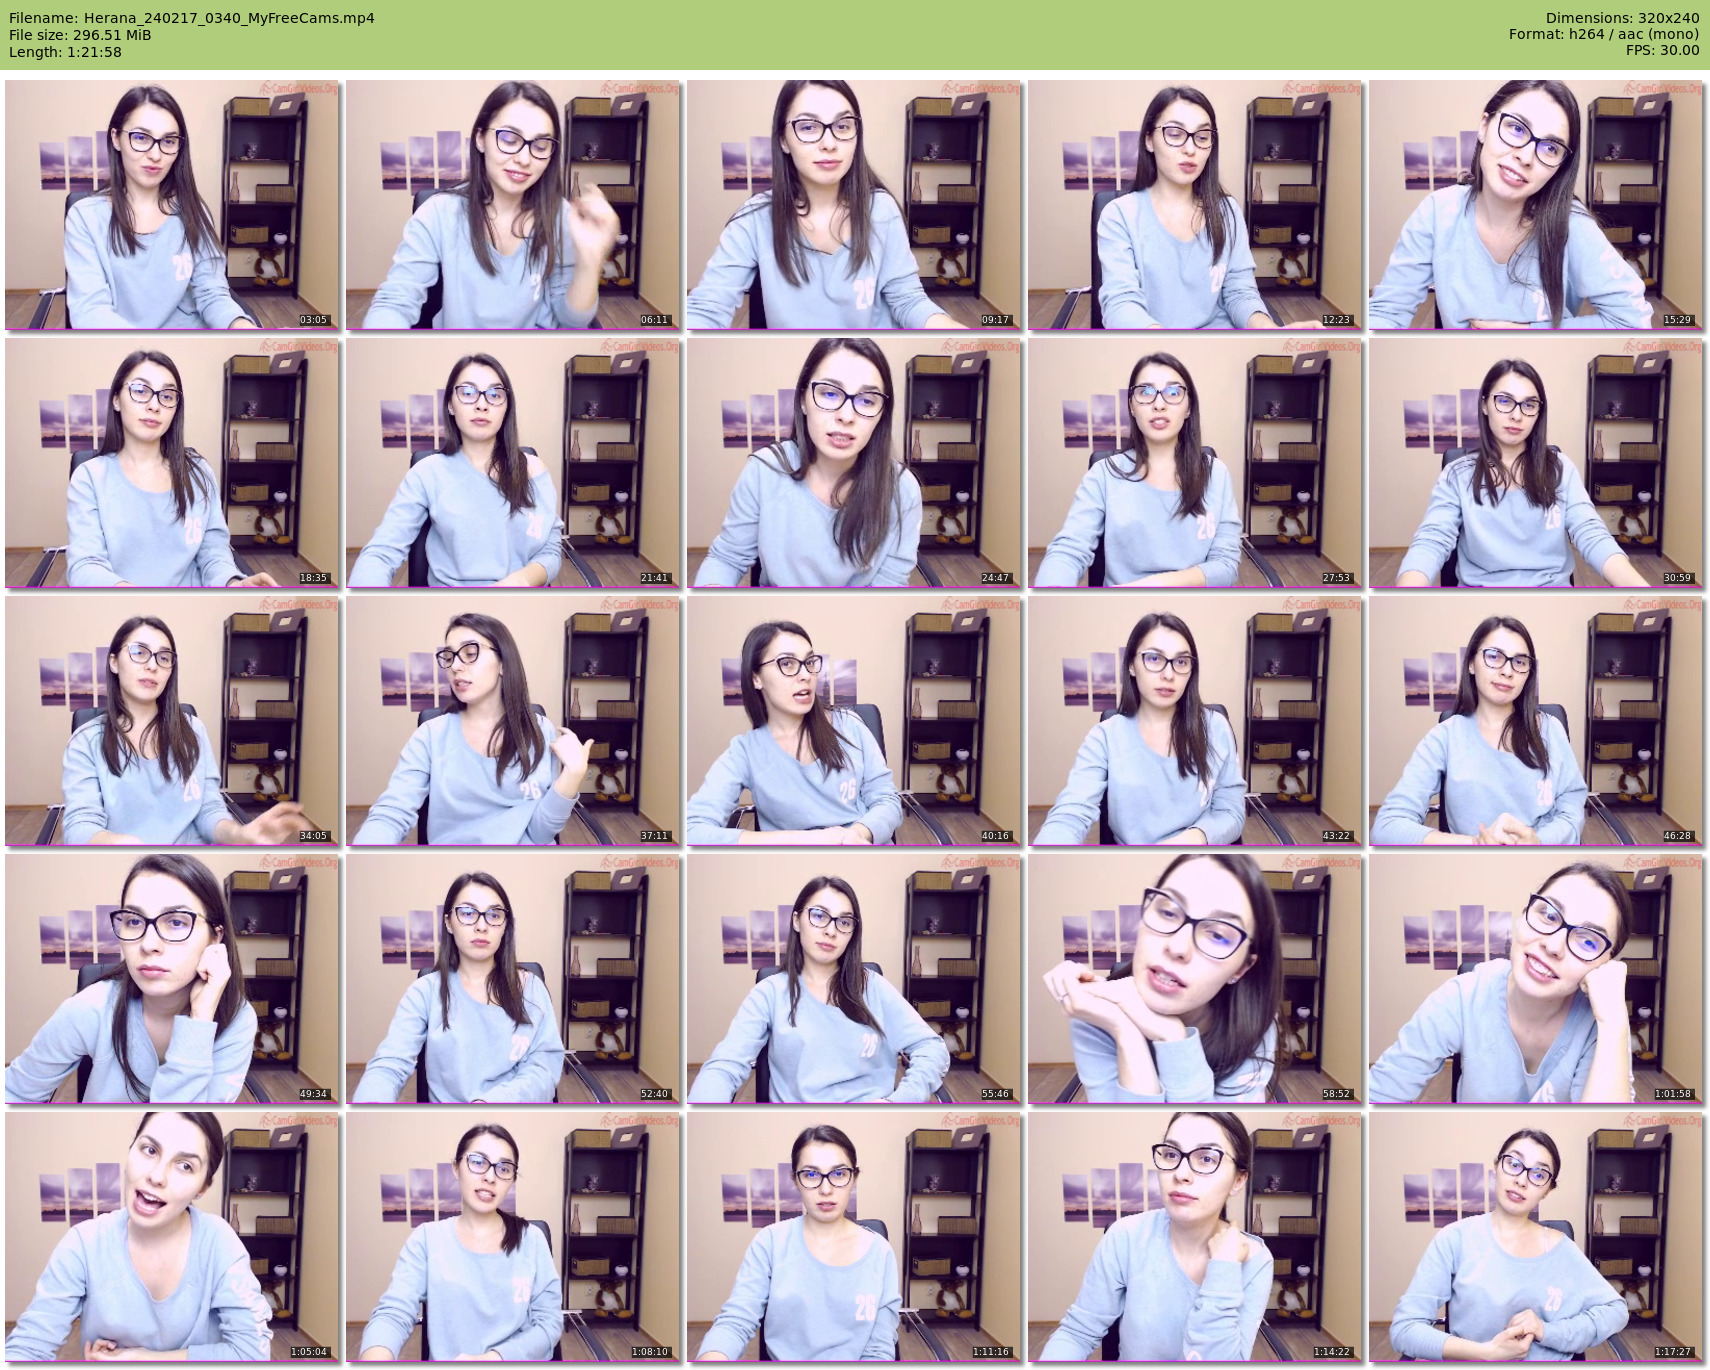The width and height of the screenshot is (1710, 1370).
Task: Pick the thumbnail at 40:16
Action: (x=854, y=721)
